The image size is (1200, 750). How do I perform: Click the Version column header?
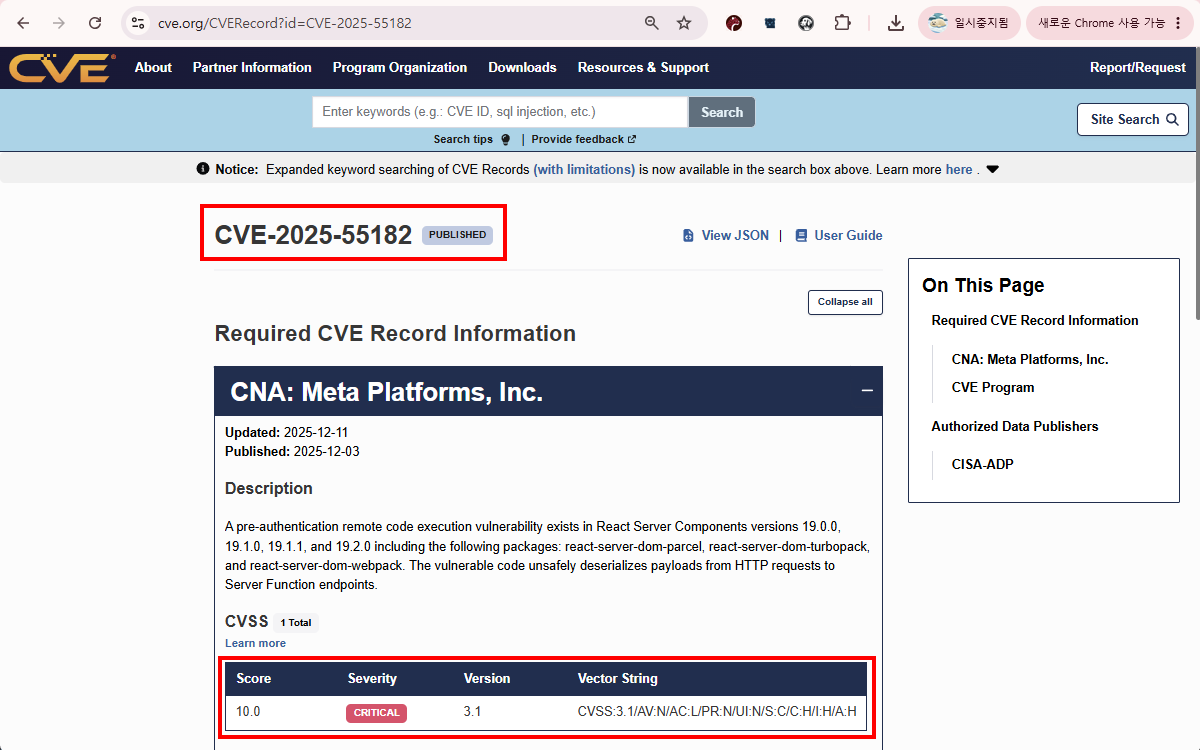pyautogui.click(x=487, y=678)
